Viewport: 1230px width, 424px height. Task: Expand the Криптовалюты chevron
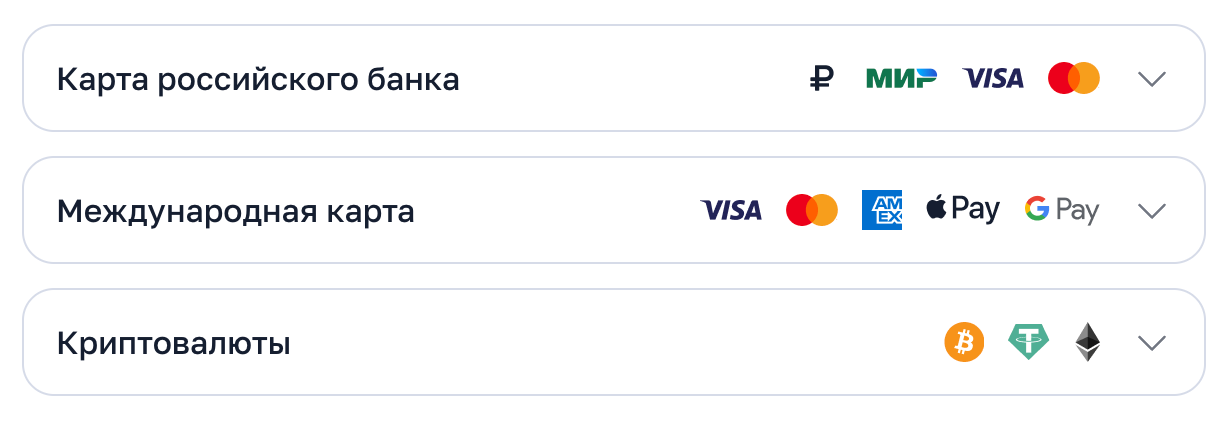point(1152,343)
